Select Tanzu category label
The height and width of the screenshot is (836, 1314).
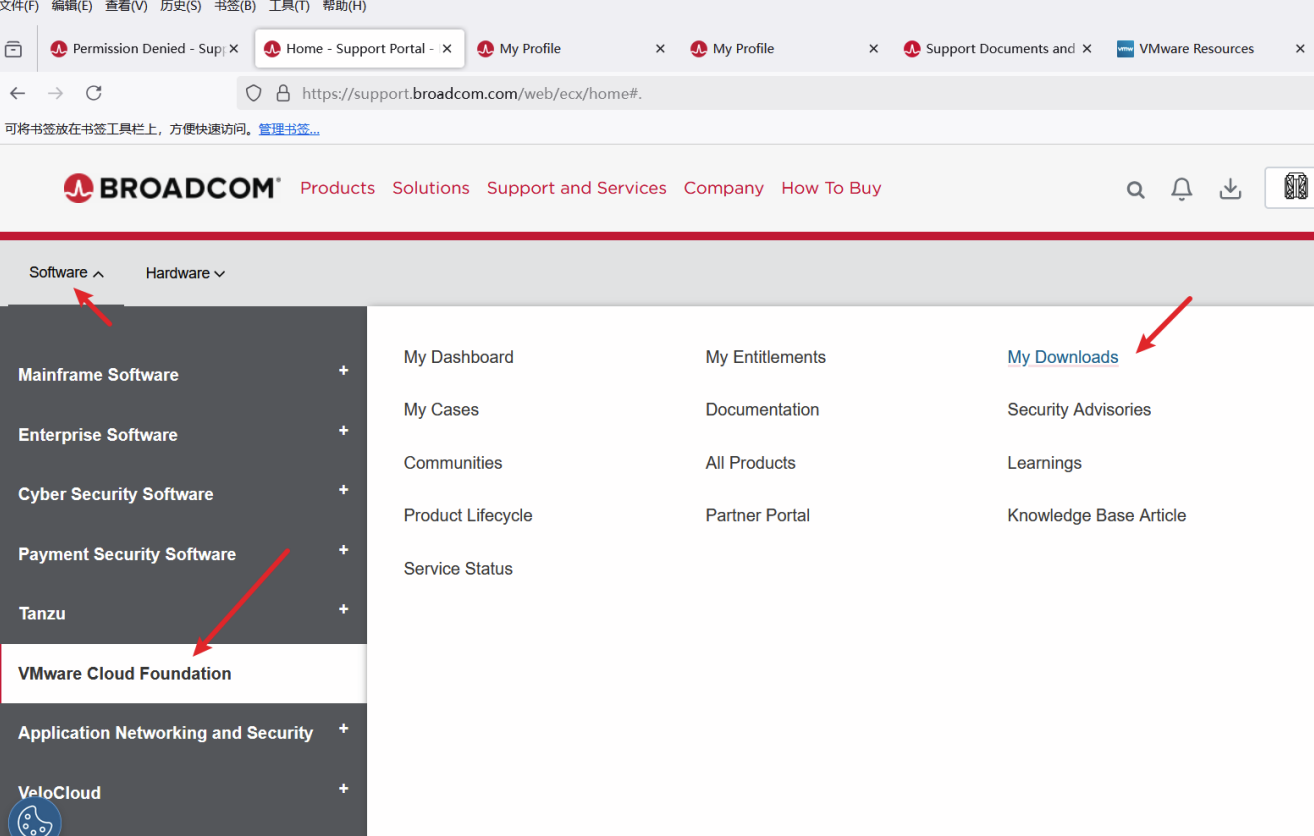coord(42,614)
